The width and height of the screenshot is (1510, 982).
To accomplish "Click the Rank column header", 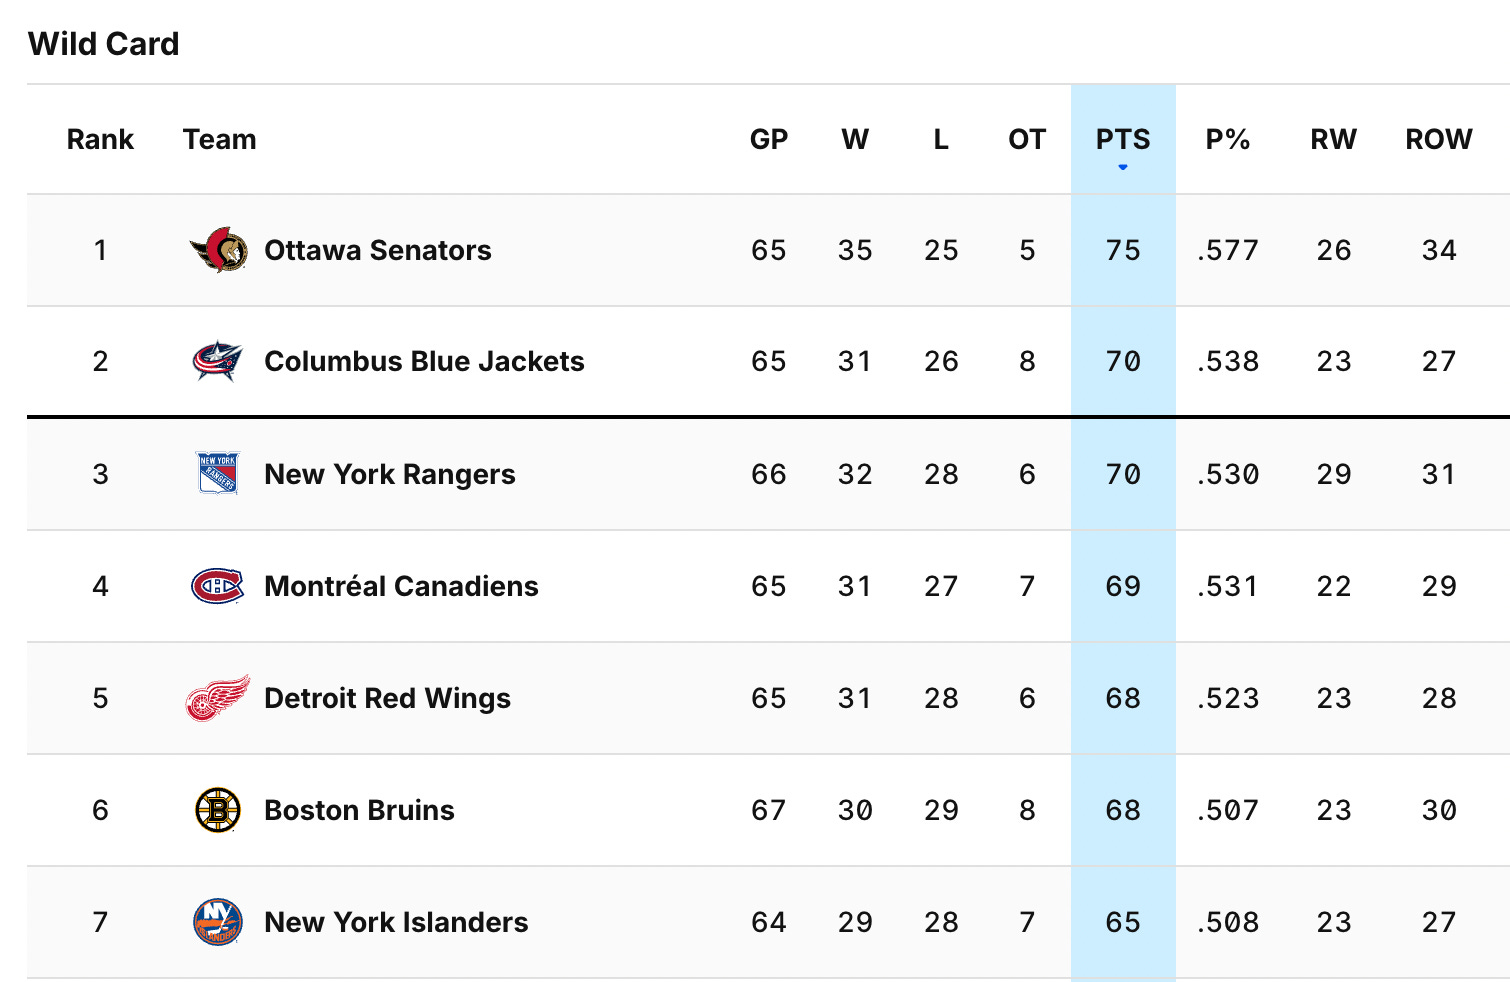I will (x=100, y=139).
